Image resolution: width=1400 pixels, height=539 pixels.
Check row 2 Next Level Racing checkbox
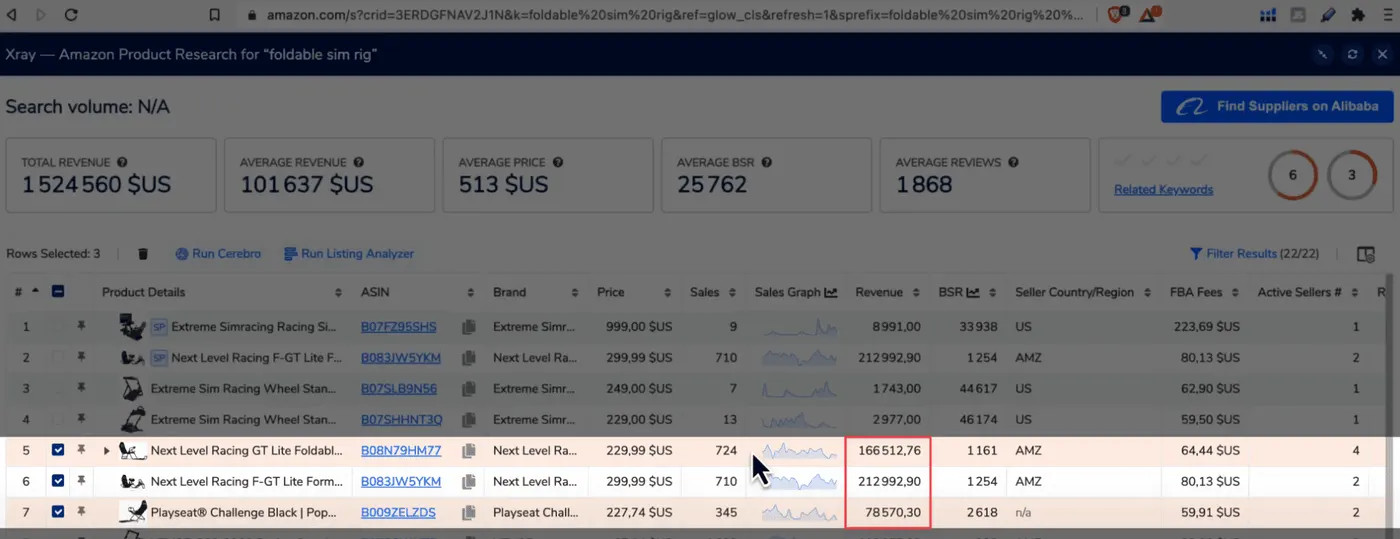pos(58,357)
